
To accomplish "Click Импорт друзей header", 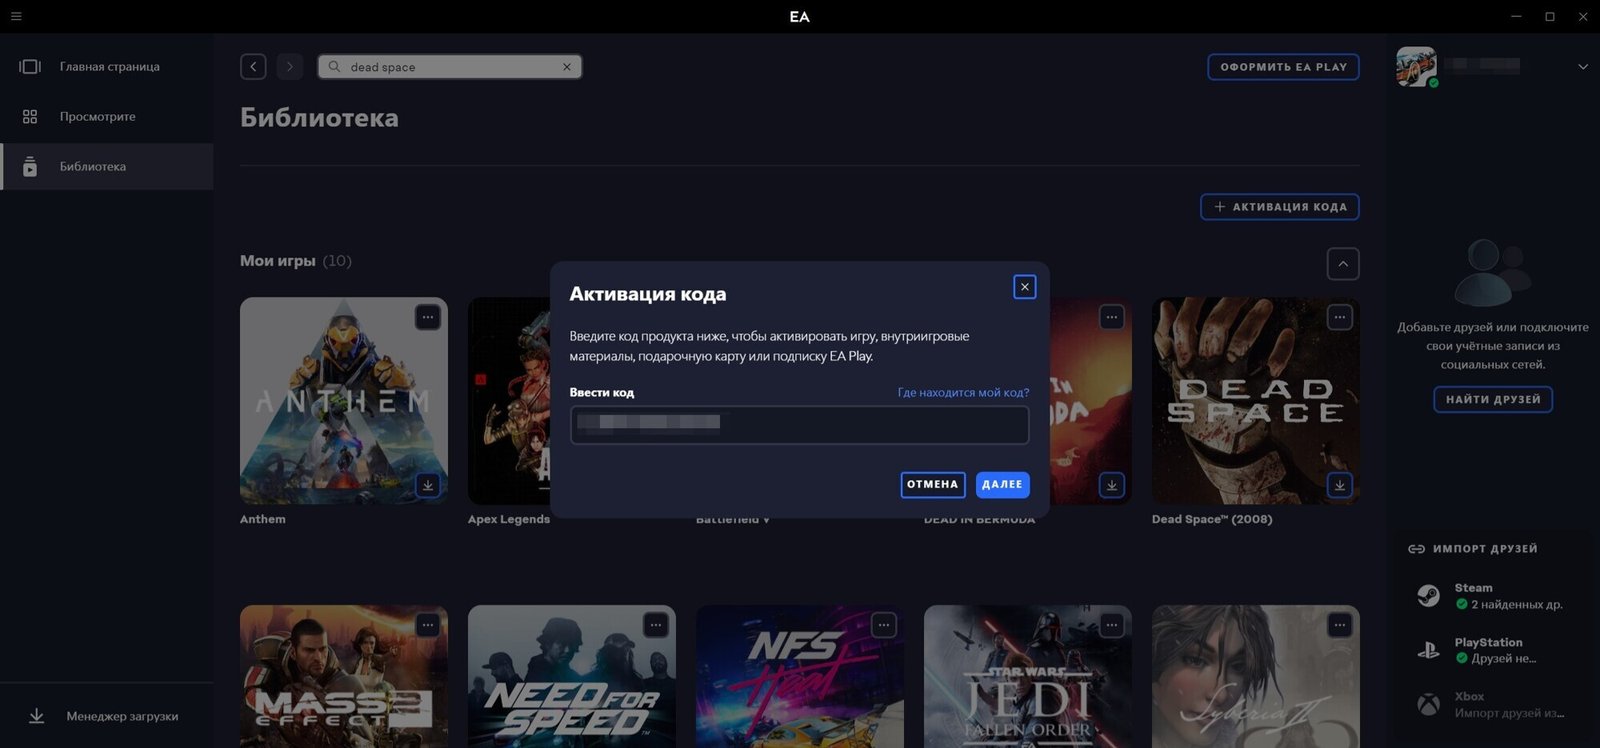I will pyautogui.click(x=1473, y=549).
